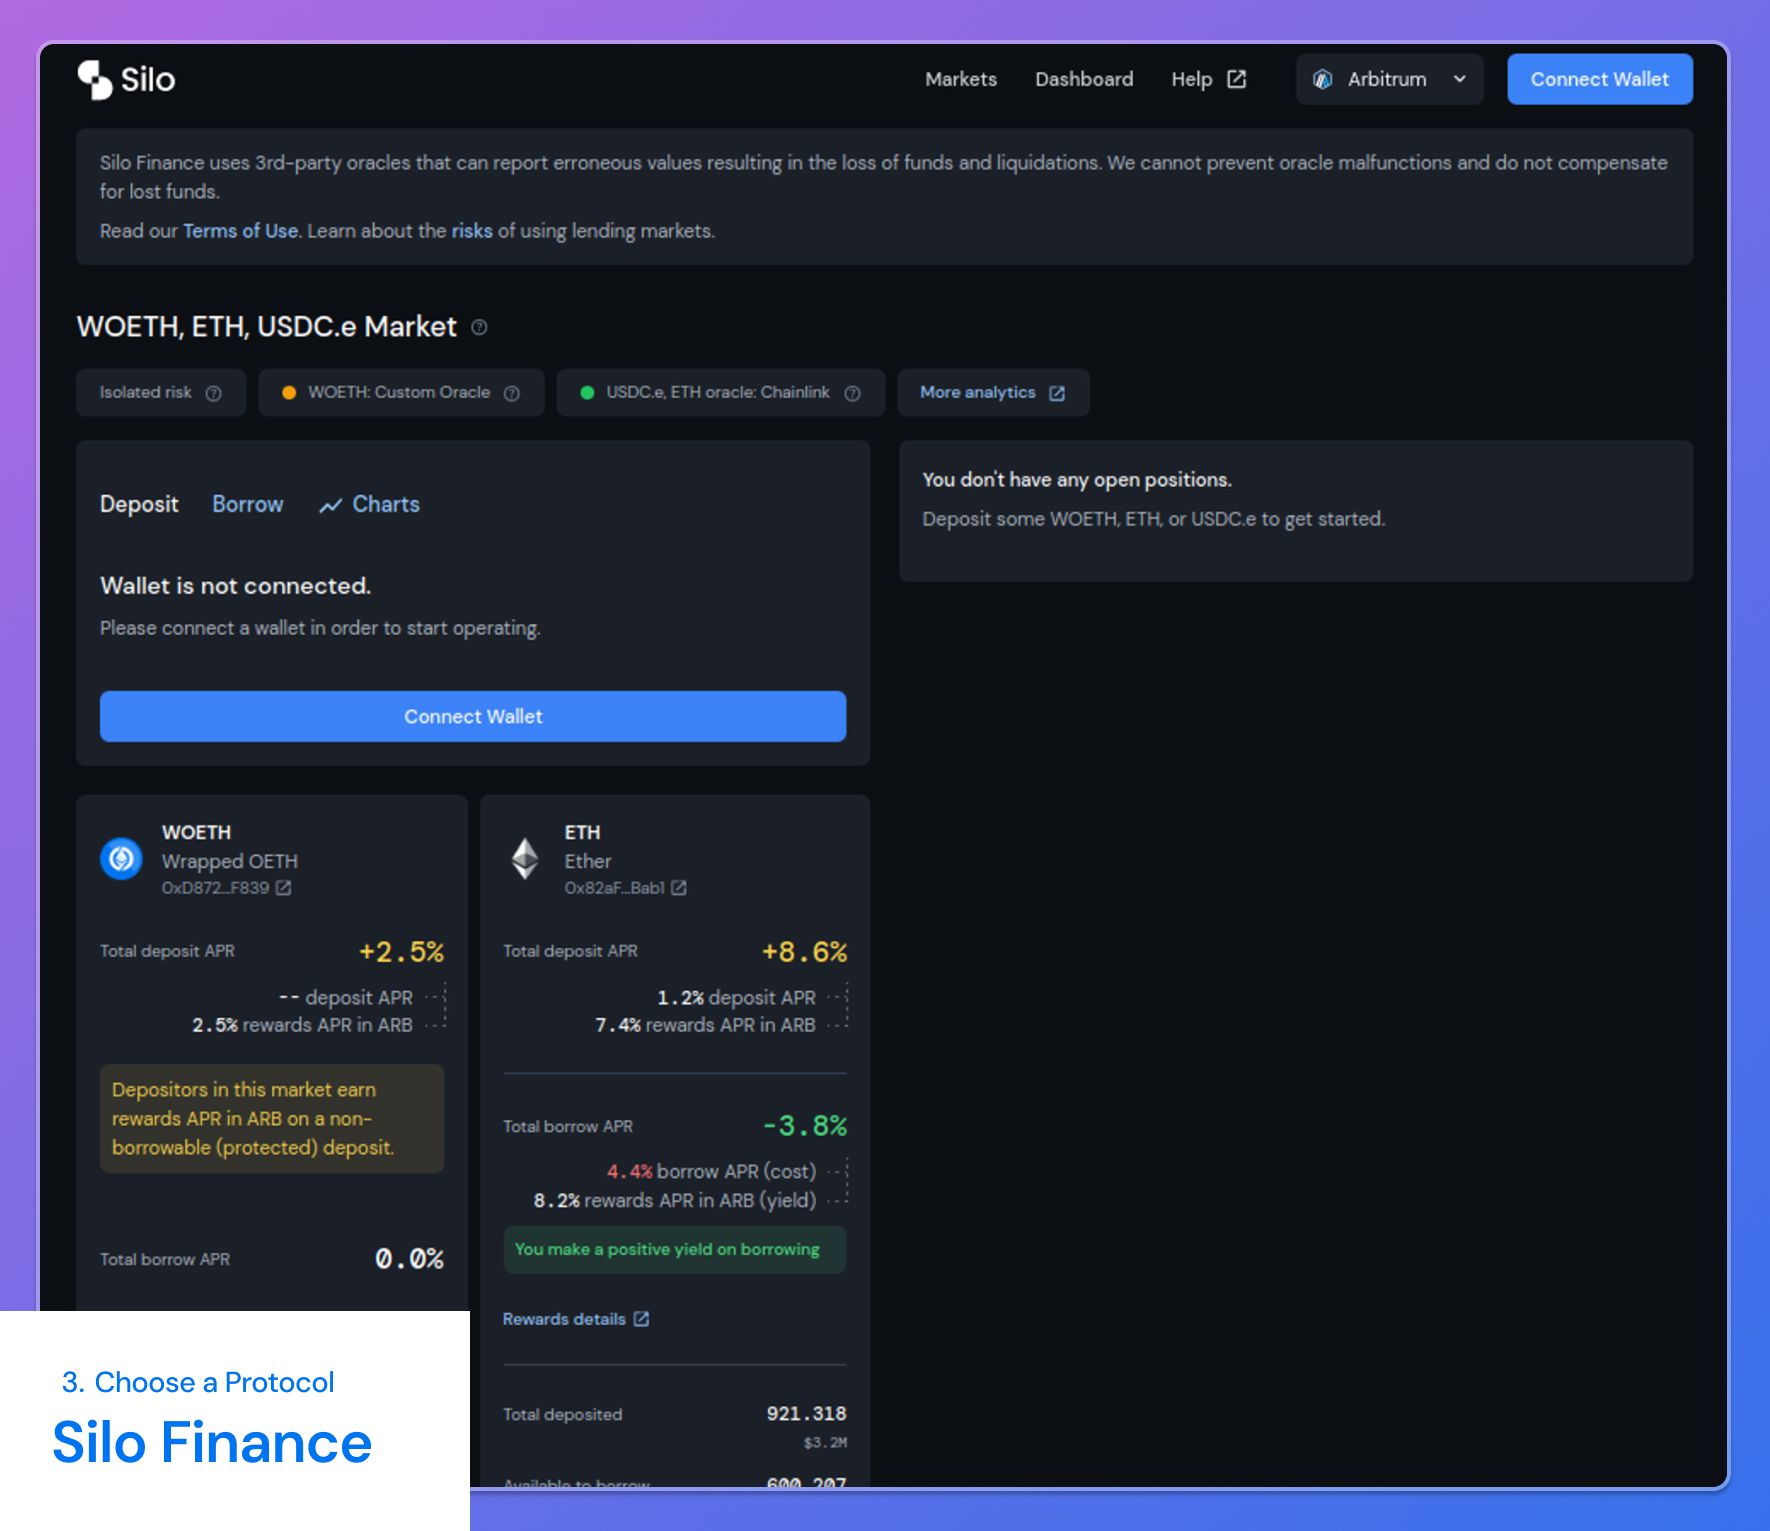The width and height of the screenshot is (1770, 1531).
Task: Click the Ethereum token logo
Action: [525, 858]
